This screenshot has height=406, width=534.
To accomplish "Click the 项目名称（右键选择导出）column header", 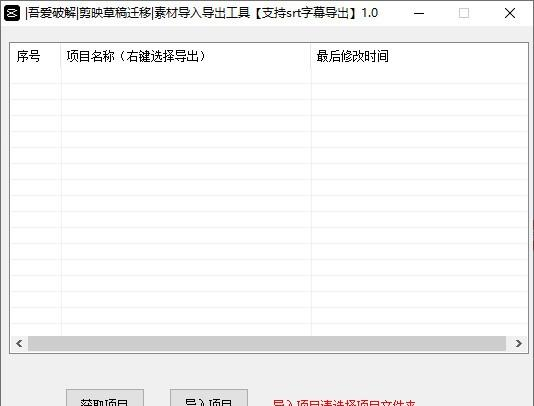I will point(186,56).
